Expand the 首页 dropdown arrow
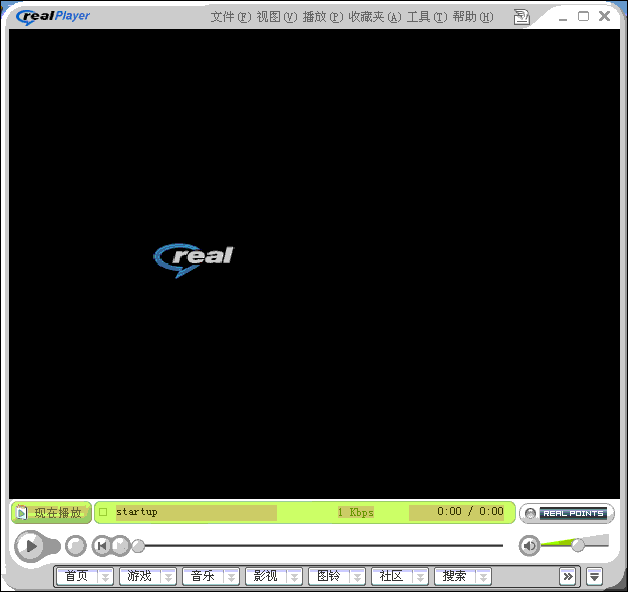The width and height of the screenshot is (628, 592). (x=106, y=577)
